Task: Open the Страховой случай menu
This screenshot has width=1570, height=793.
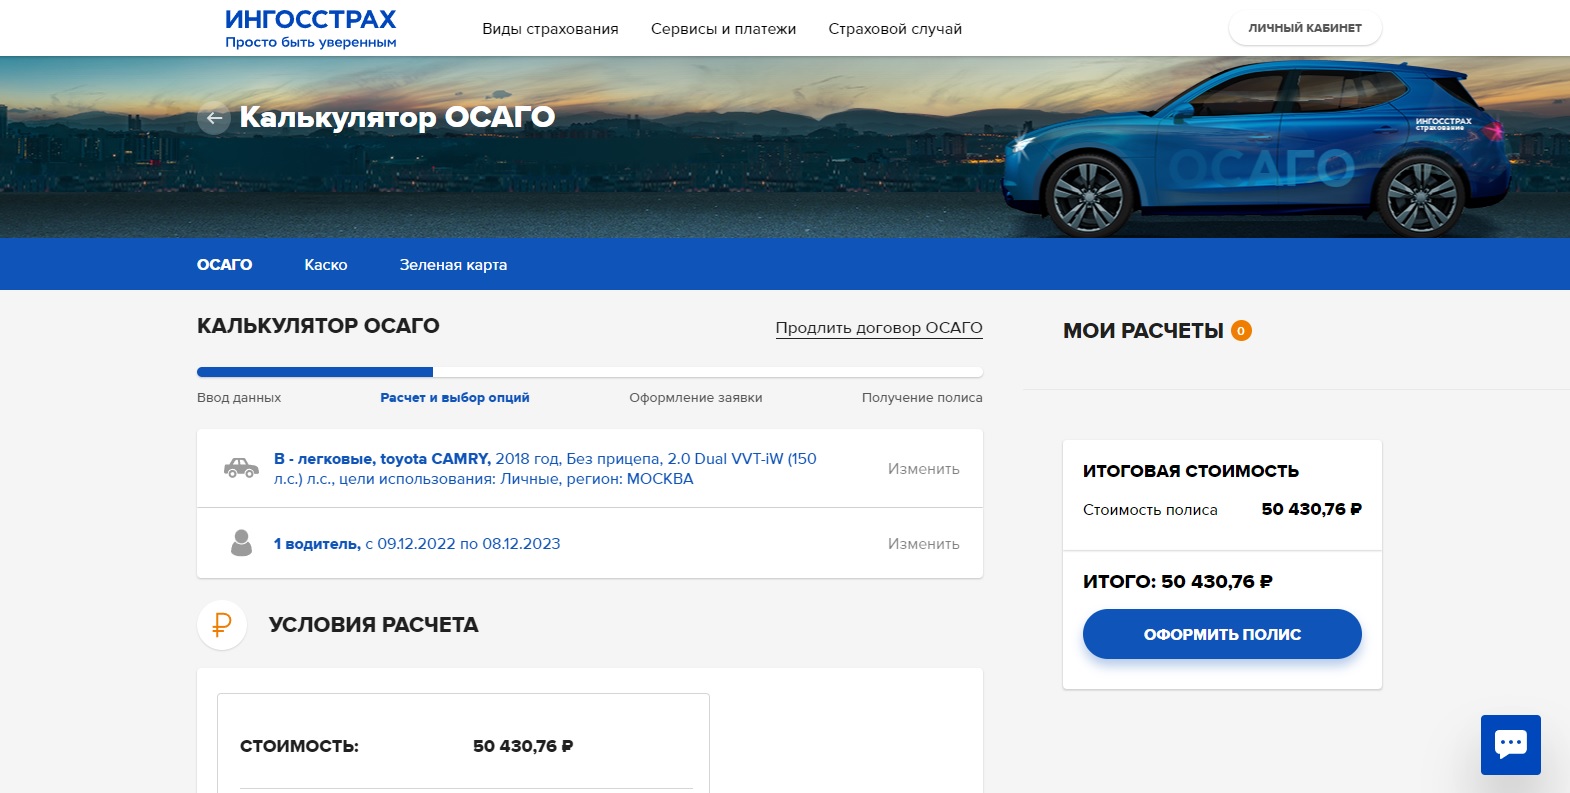Action: click(895, 29)
